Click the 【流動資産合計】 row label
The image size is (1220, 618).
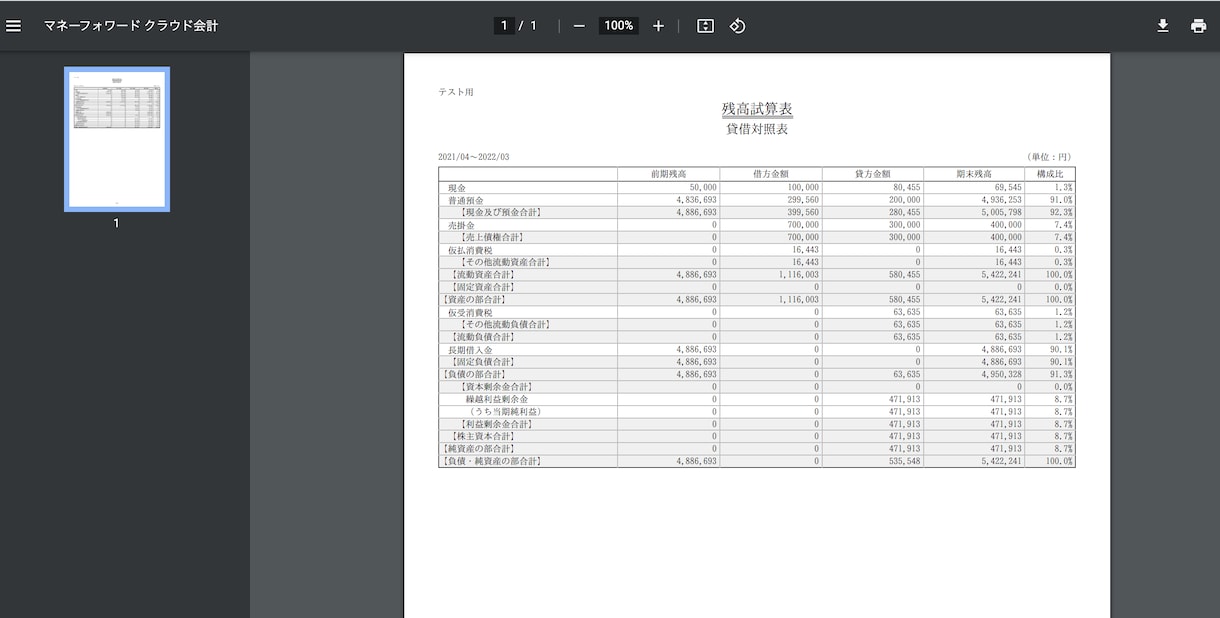pos(481,274)
